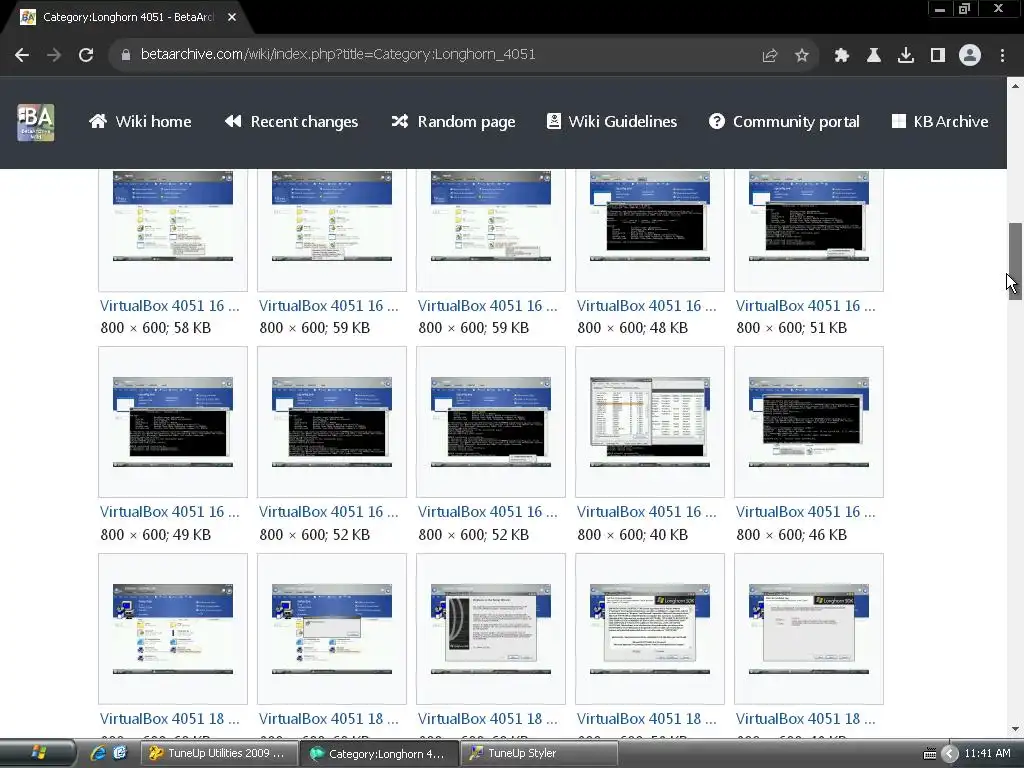Click the scrollbar down arrow
The height and width of the screenshot is (768, 1024).
pyautogui.click(x=1015, y=729)
